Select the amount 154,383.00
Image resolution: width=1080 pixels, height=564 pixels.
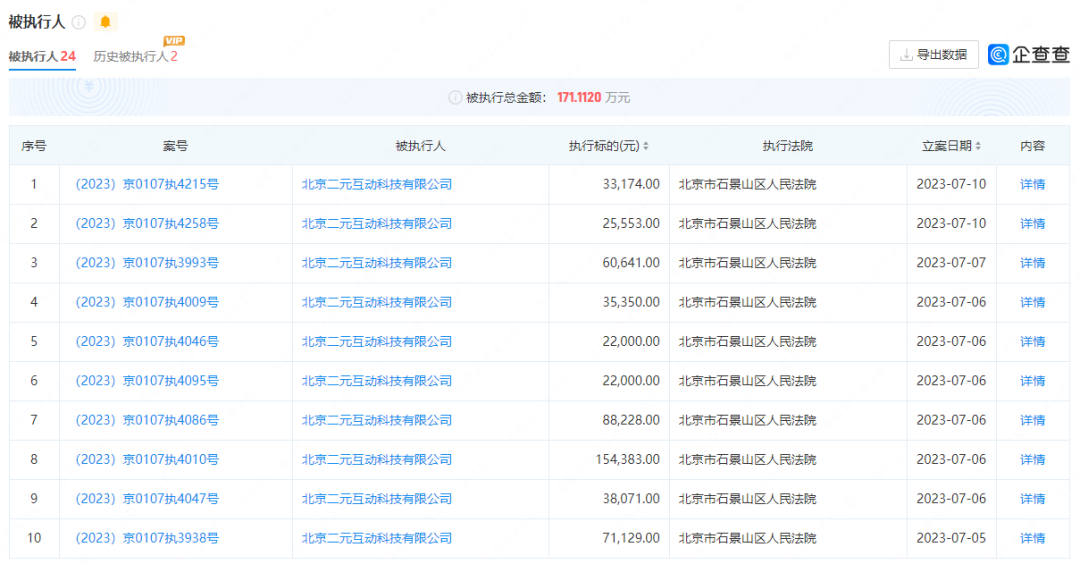click(x=627, y=459)
